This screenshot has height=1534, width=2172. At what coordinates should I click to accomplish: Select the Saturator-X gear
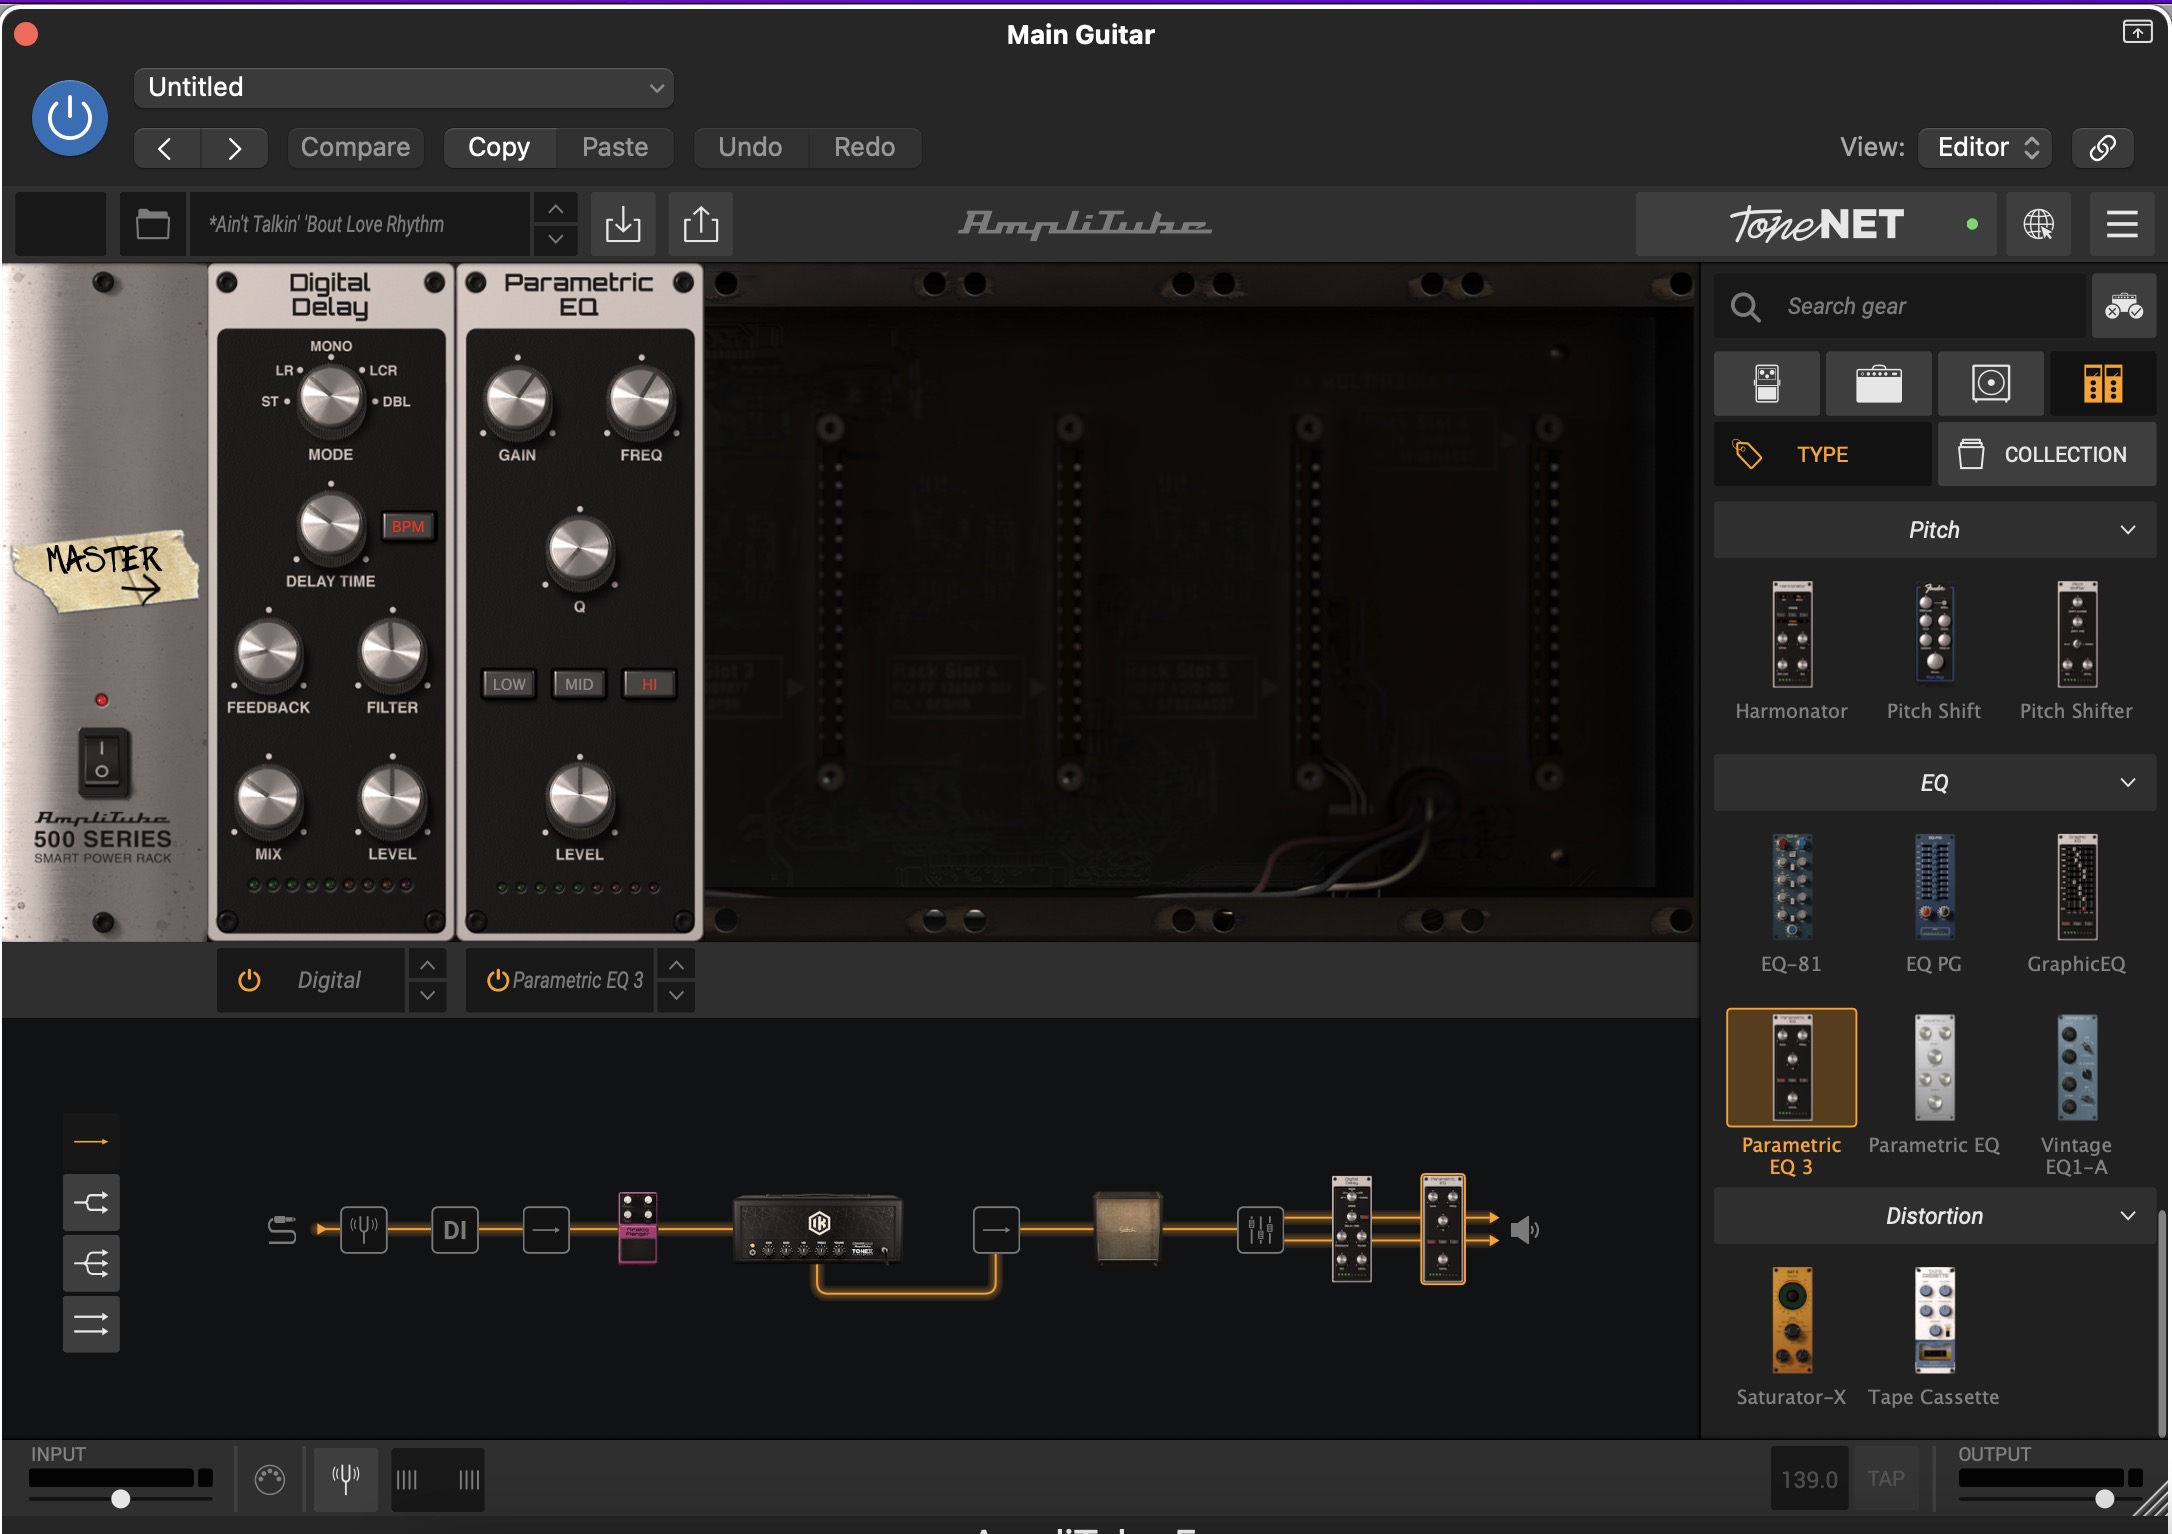click(x=1792, y=1337)
